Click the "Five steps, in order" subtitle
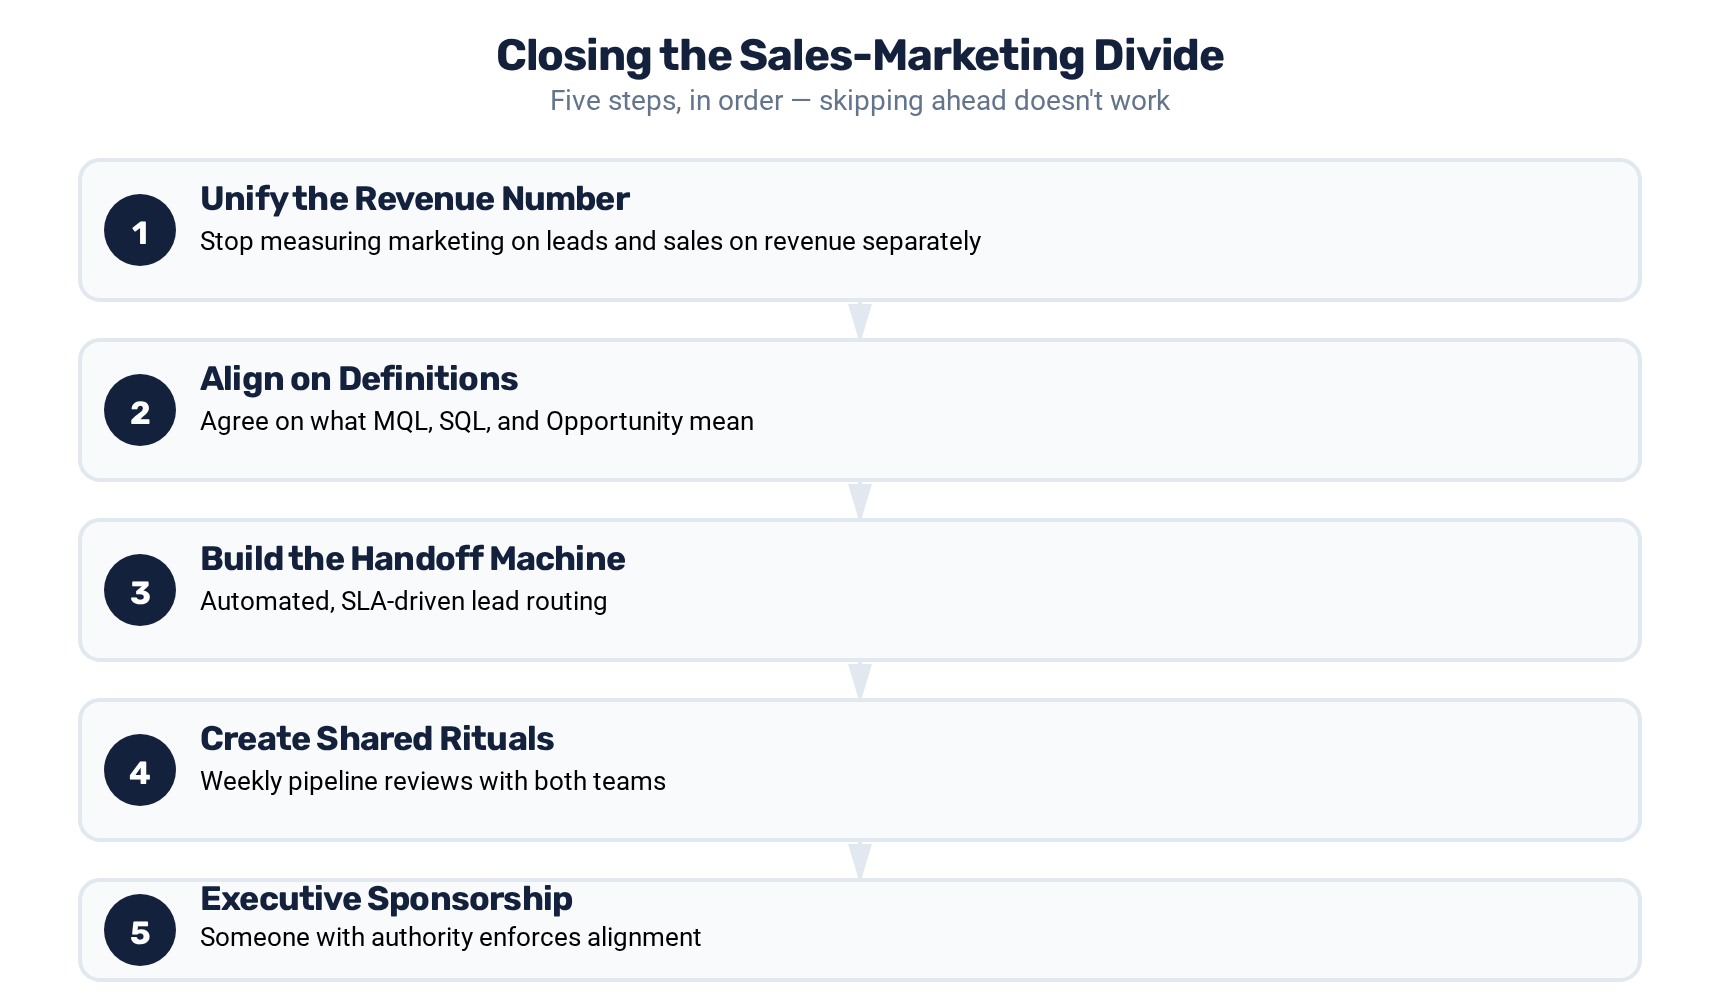The height and width of the screenshot is (1000, 1720). tap(860, 101)
